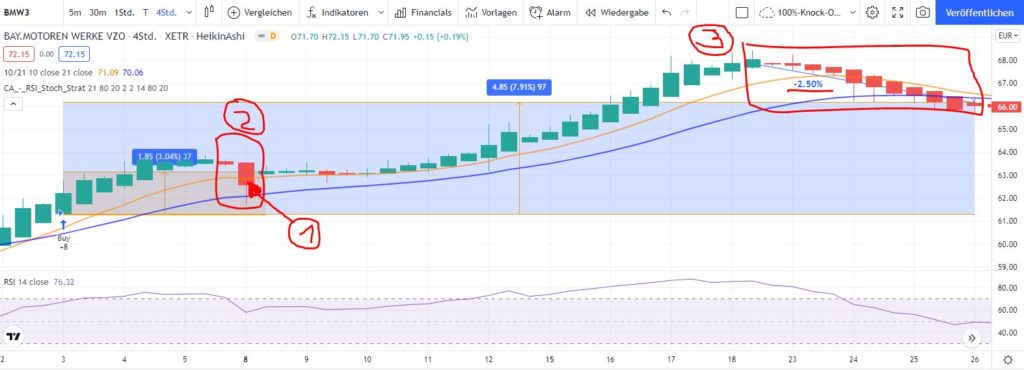The height and width of the screenshot is (370, 1024).
Task: Click the blue 72.15 buy price button
Action: [x=73, y=55]
